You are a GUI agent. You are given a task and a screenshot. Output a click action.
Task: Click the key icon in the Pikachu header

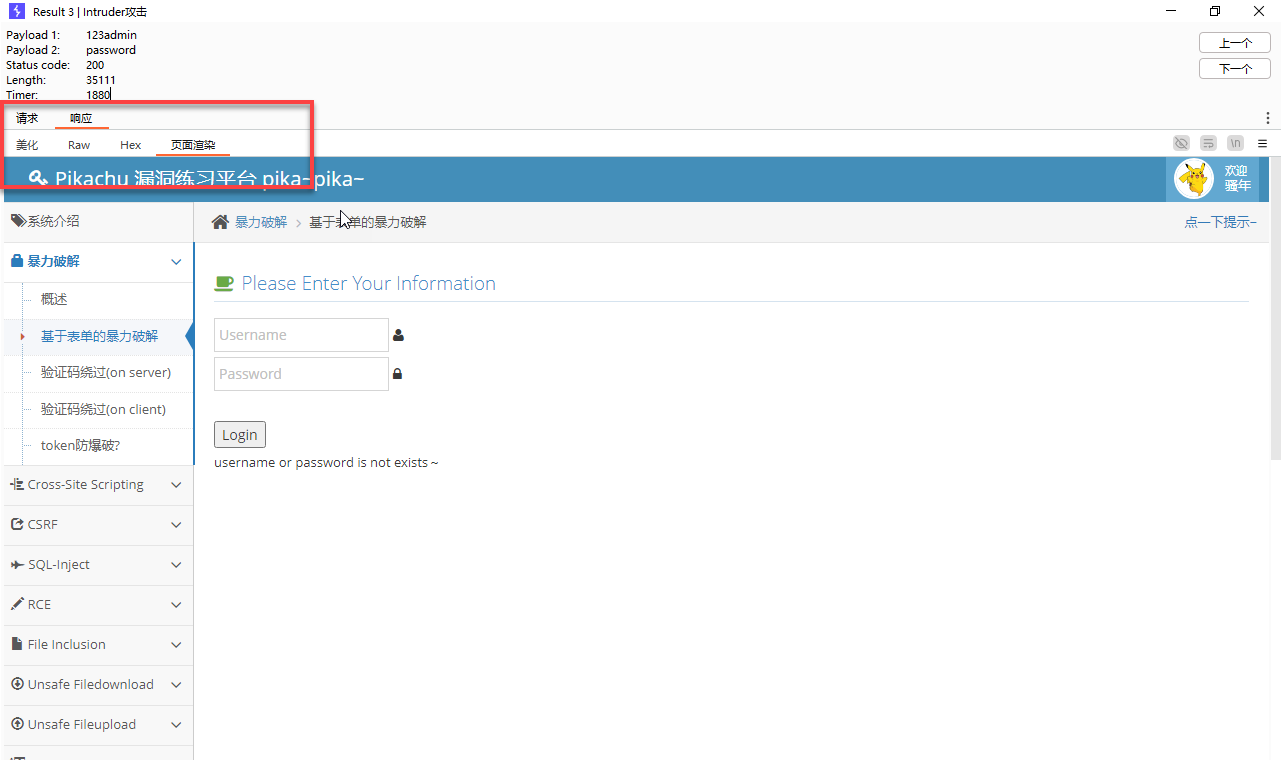(38, 178)
